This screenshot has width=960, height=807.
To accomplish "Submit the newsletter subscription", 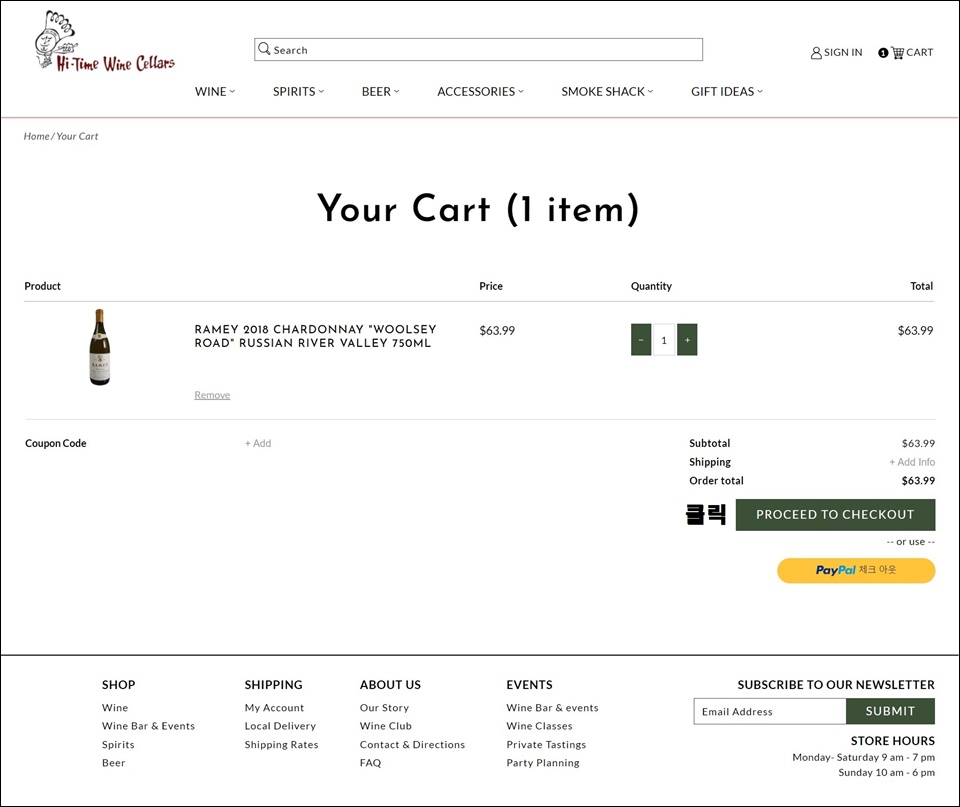I will click(890, 711).
